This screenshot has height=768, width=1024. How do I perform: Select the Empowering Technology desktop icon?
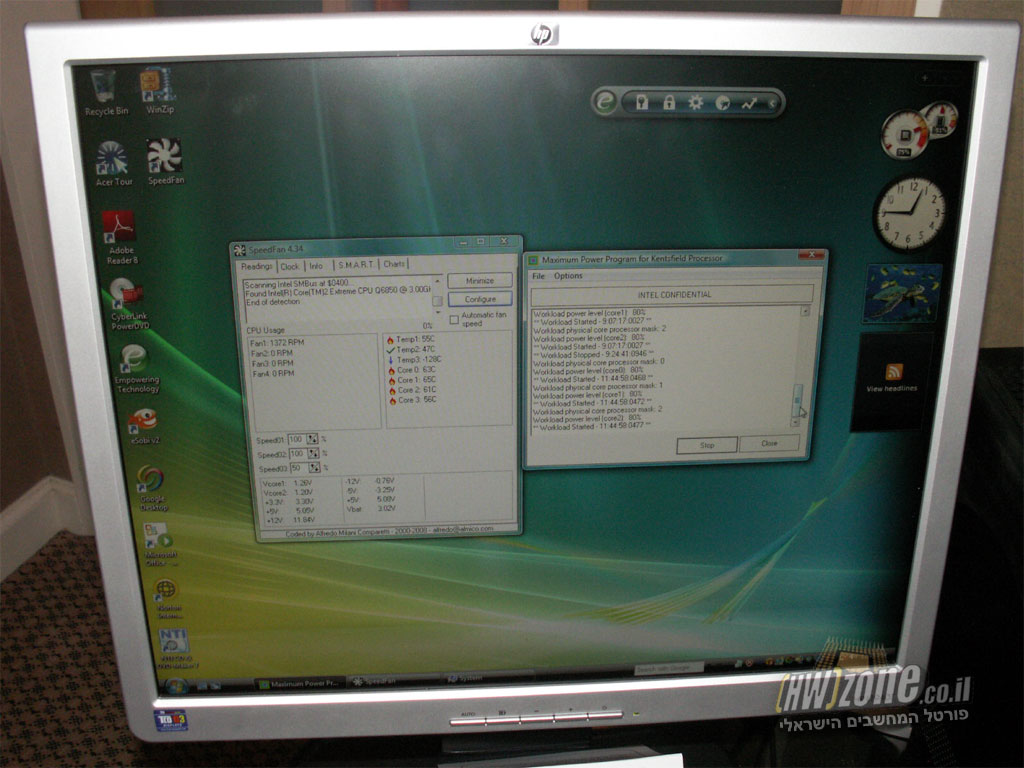136,369
